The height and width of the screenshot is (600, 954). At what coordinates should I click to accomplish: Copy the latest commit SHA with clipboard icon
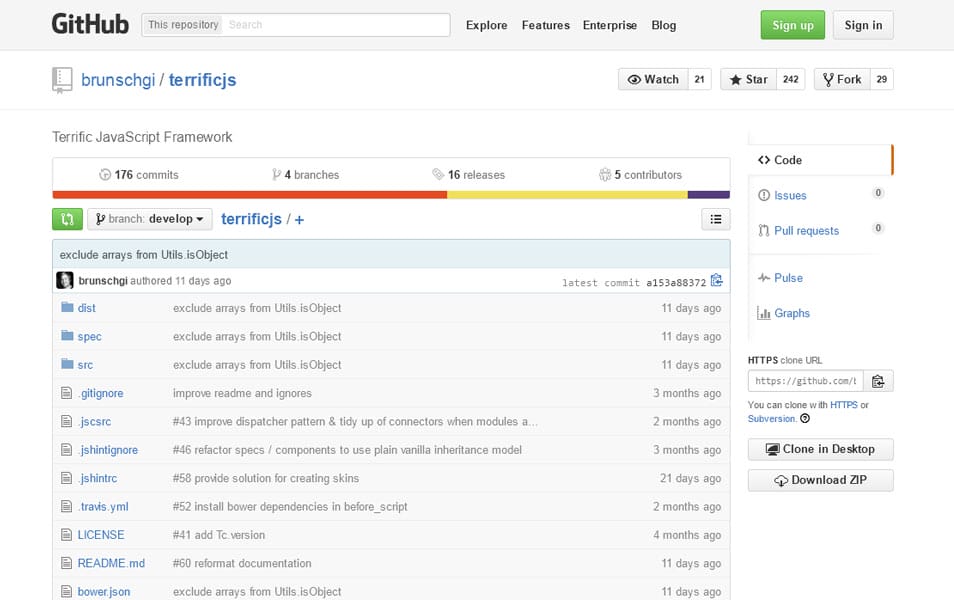pyautogui.click(x=717, y=281)
